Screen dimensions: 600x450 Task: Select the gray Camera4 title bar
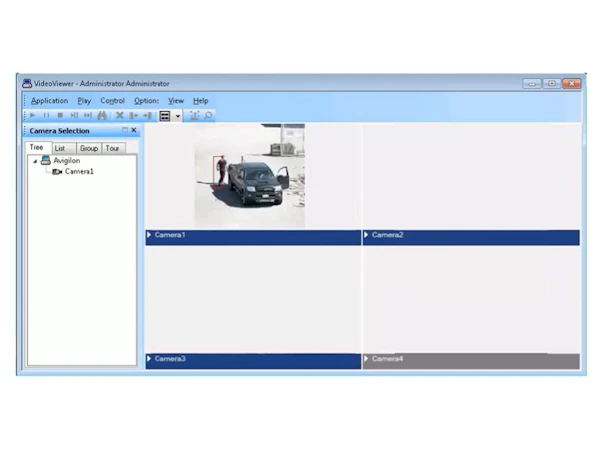tap(471, 361)
